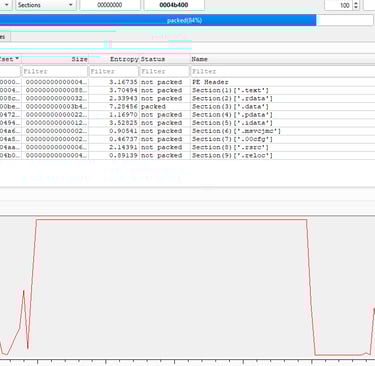Select the Section(8) '.rsrc' row

click(187, 147)
